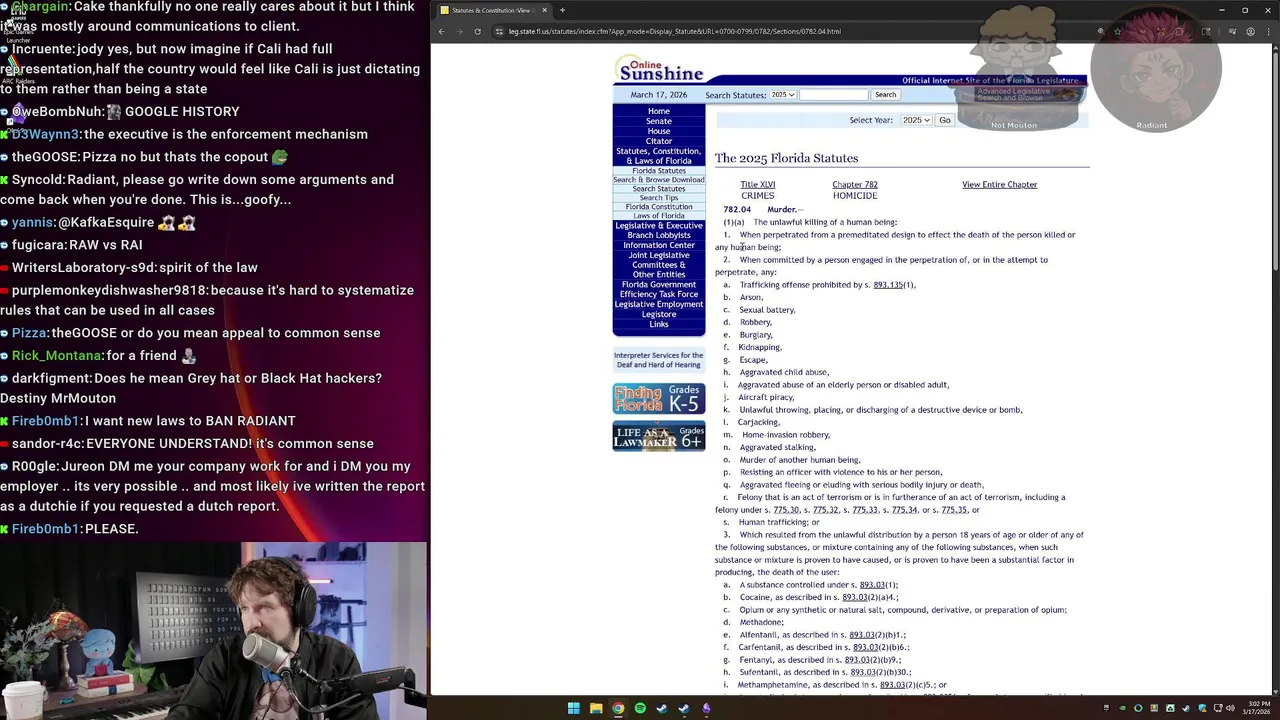Viewport: 1280px width, 720px height.
Task: Open Florida Government Efficiency Task Force
Action: click(x=659, y=289)
